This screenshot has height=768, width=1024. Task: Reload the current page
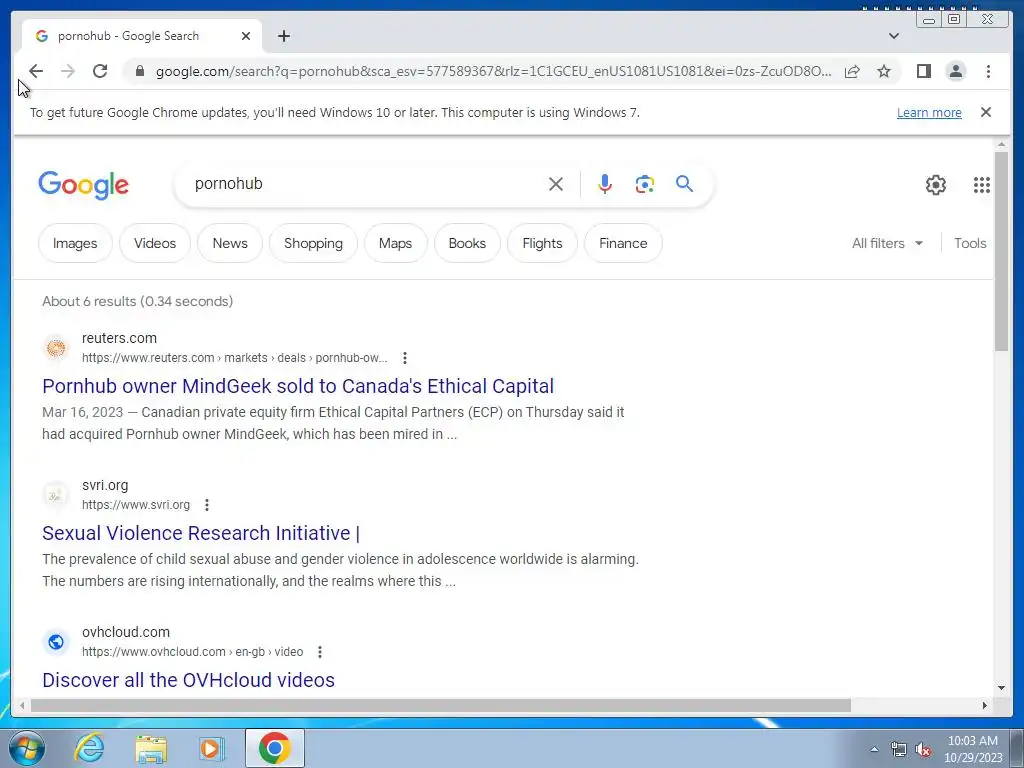[100, 71]
